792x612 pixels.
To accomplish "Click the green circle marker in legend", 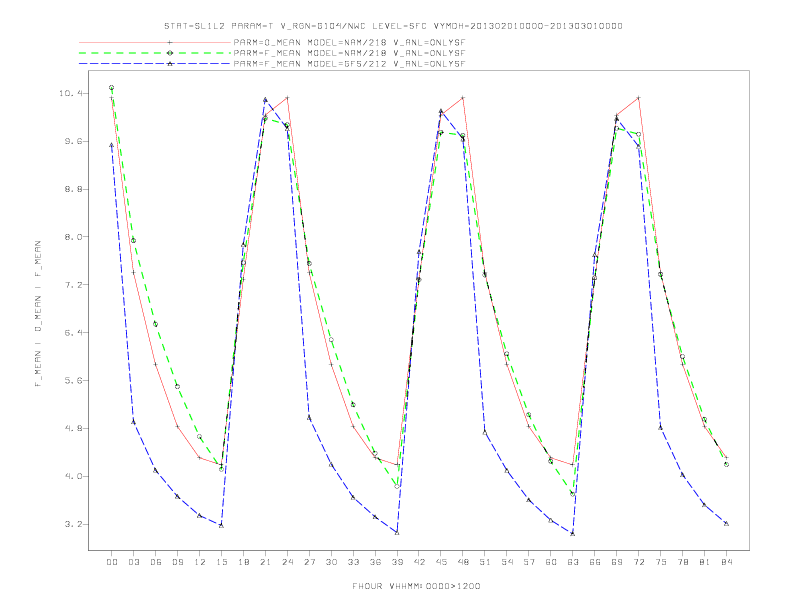I will tap(170, 53).
